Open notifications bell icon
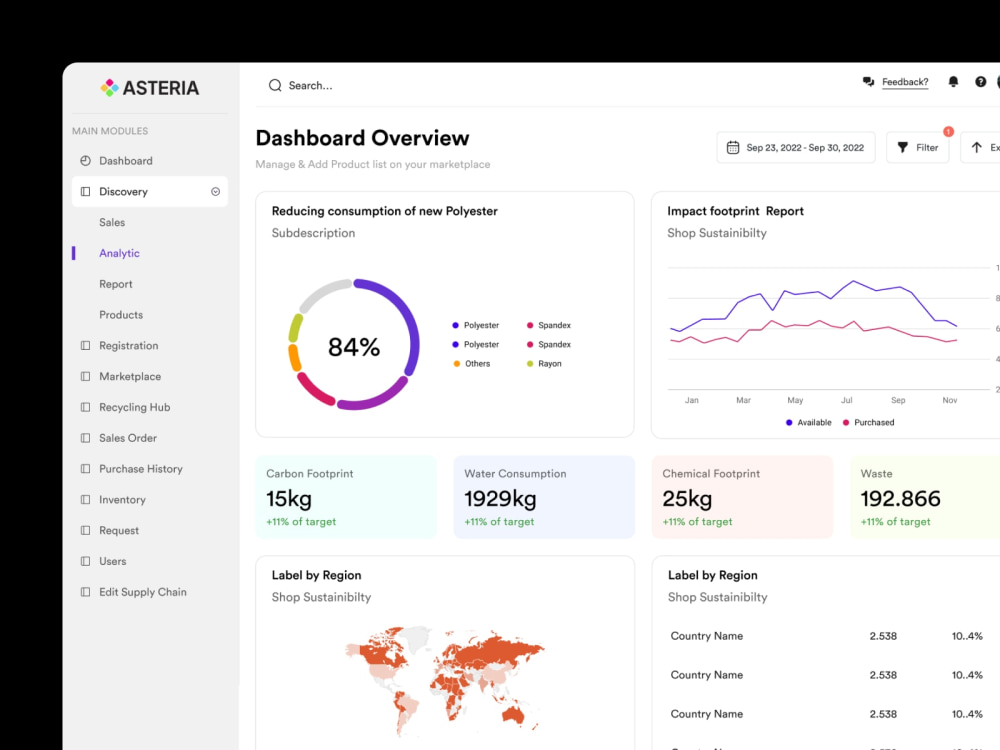Screen dimensions: 1000x750 (x=953, y=82)
